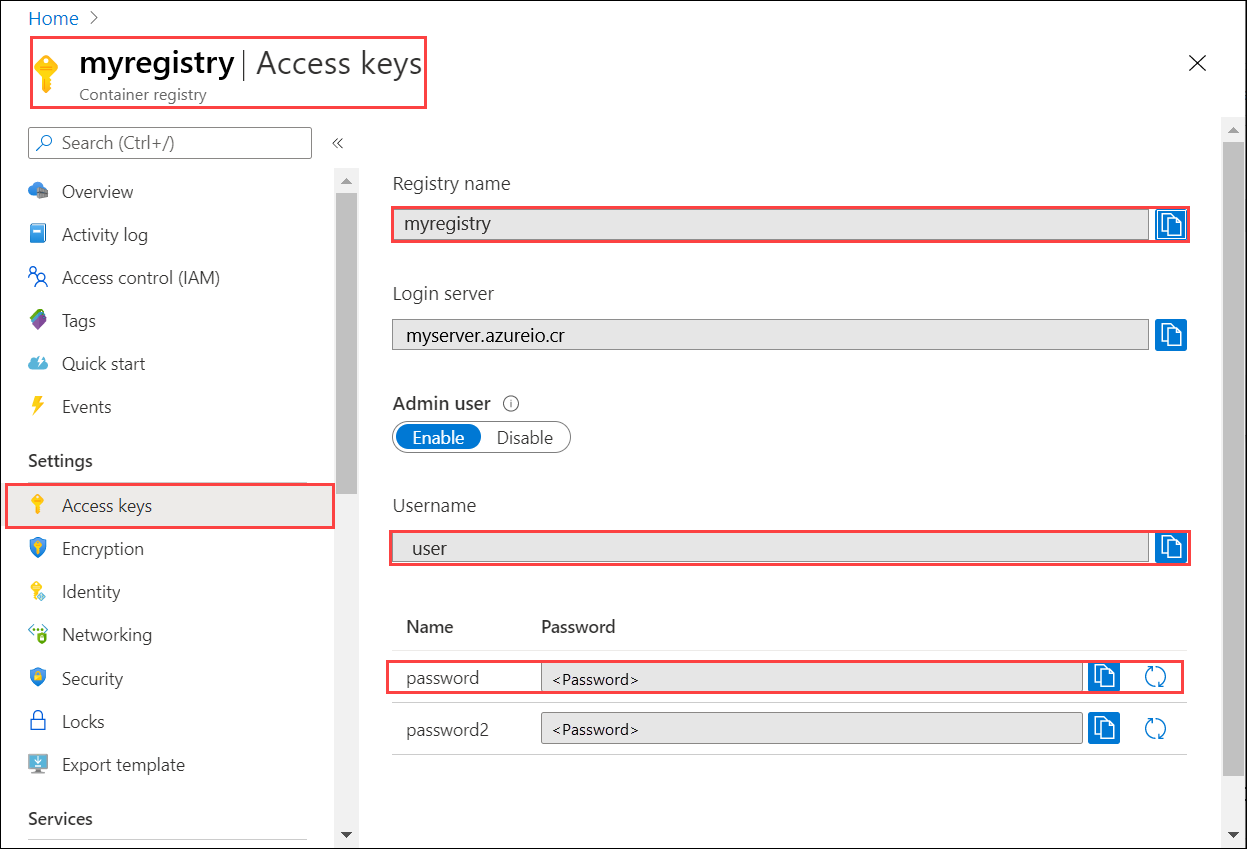Open the Events section

click(84, 406)
